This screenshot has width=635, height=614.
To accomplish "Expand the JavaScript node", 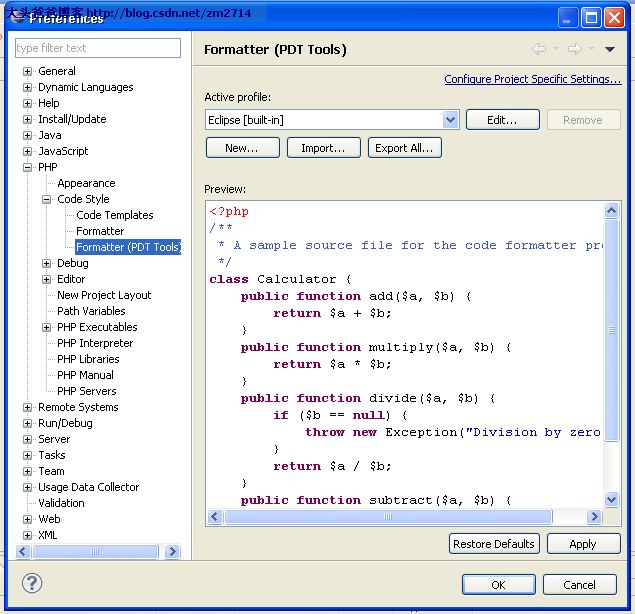I will click(27, 151).
